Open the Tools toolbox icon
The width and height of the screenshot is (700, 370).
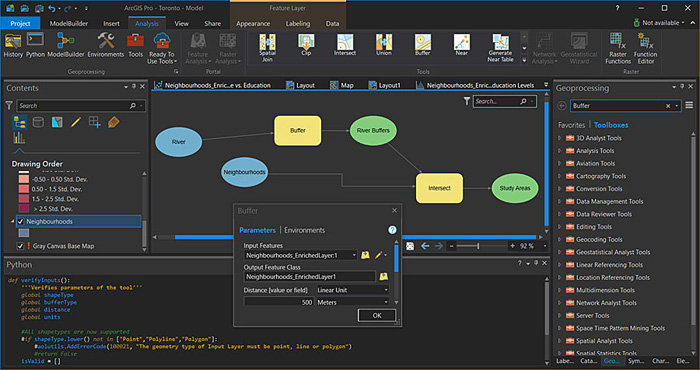point(135,45)
